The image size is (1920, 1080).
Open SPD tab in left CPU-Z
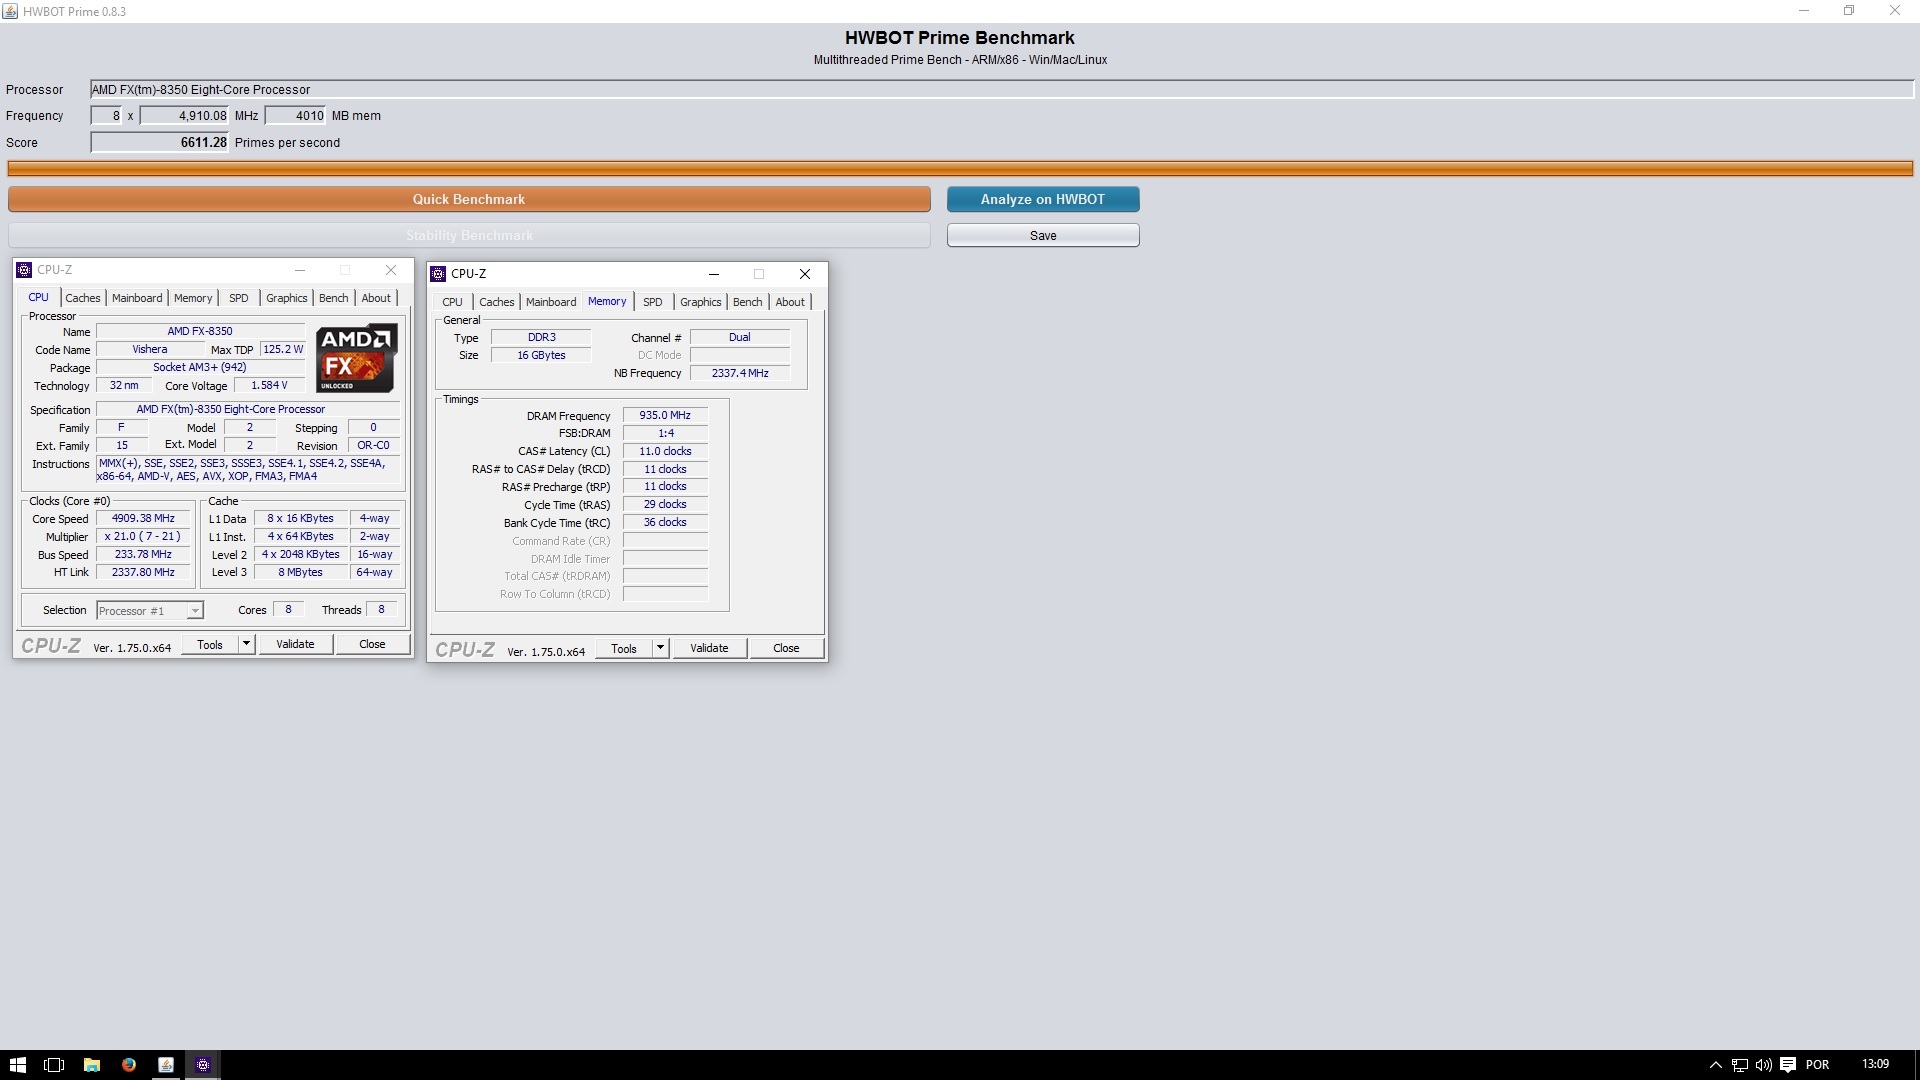[x=239, y=298]
